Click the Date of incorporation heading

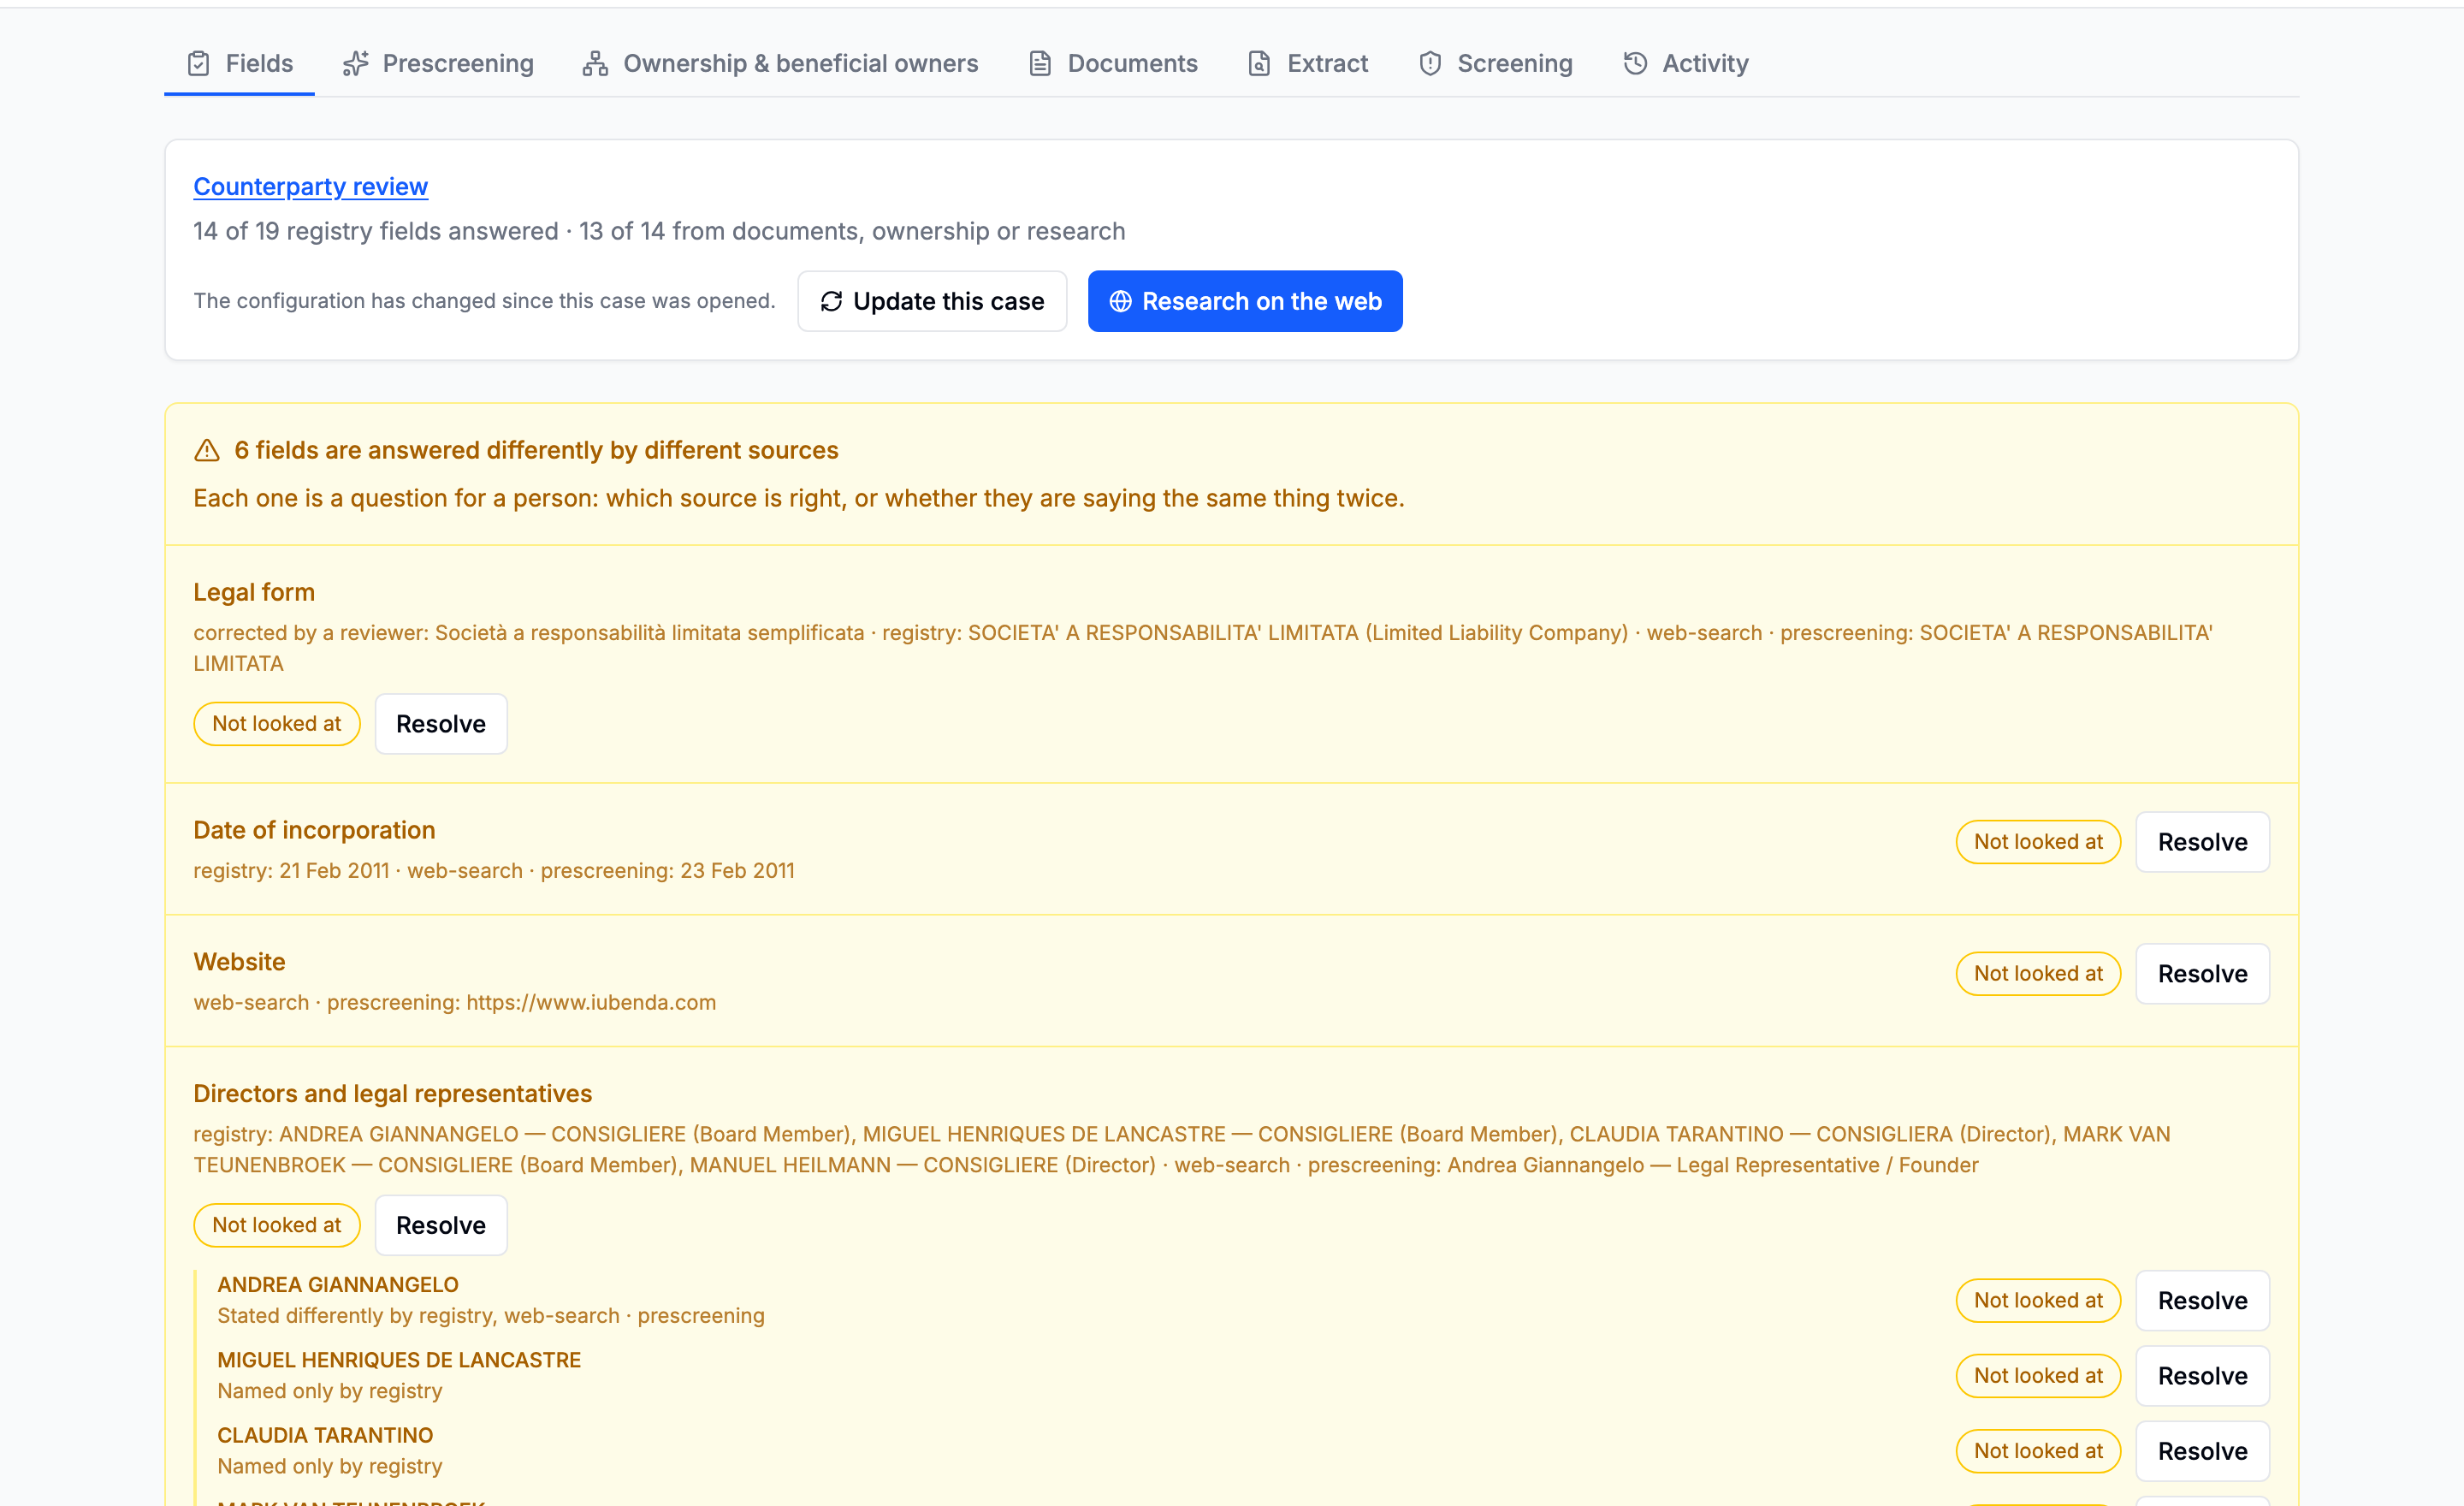tap(314, 830)
